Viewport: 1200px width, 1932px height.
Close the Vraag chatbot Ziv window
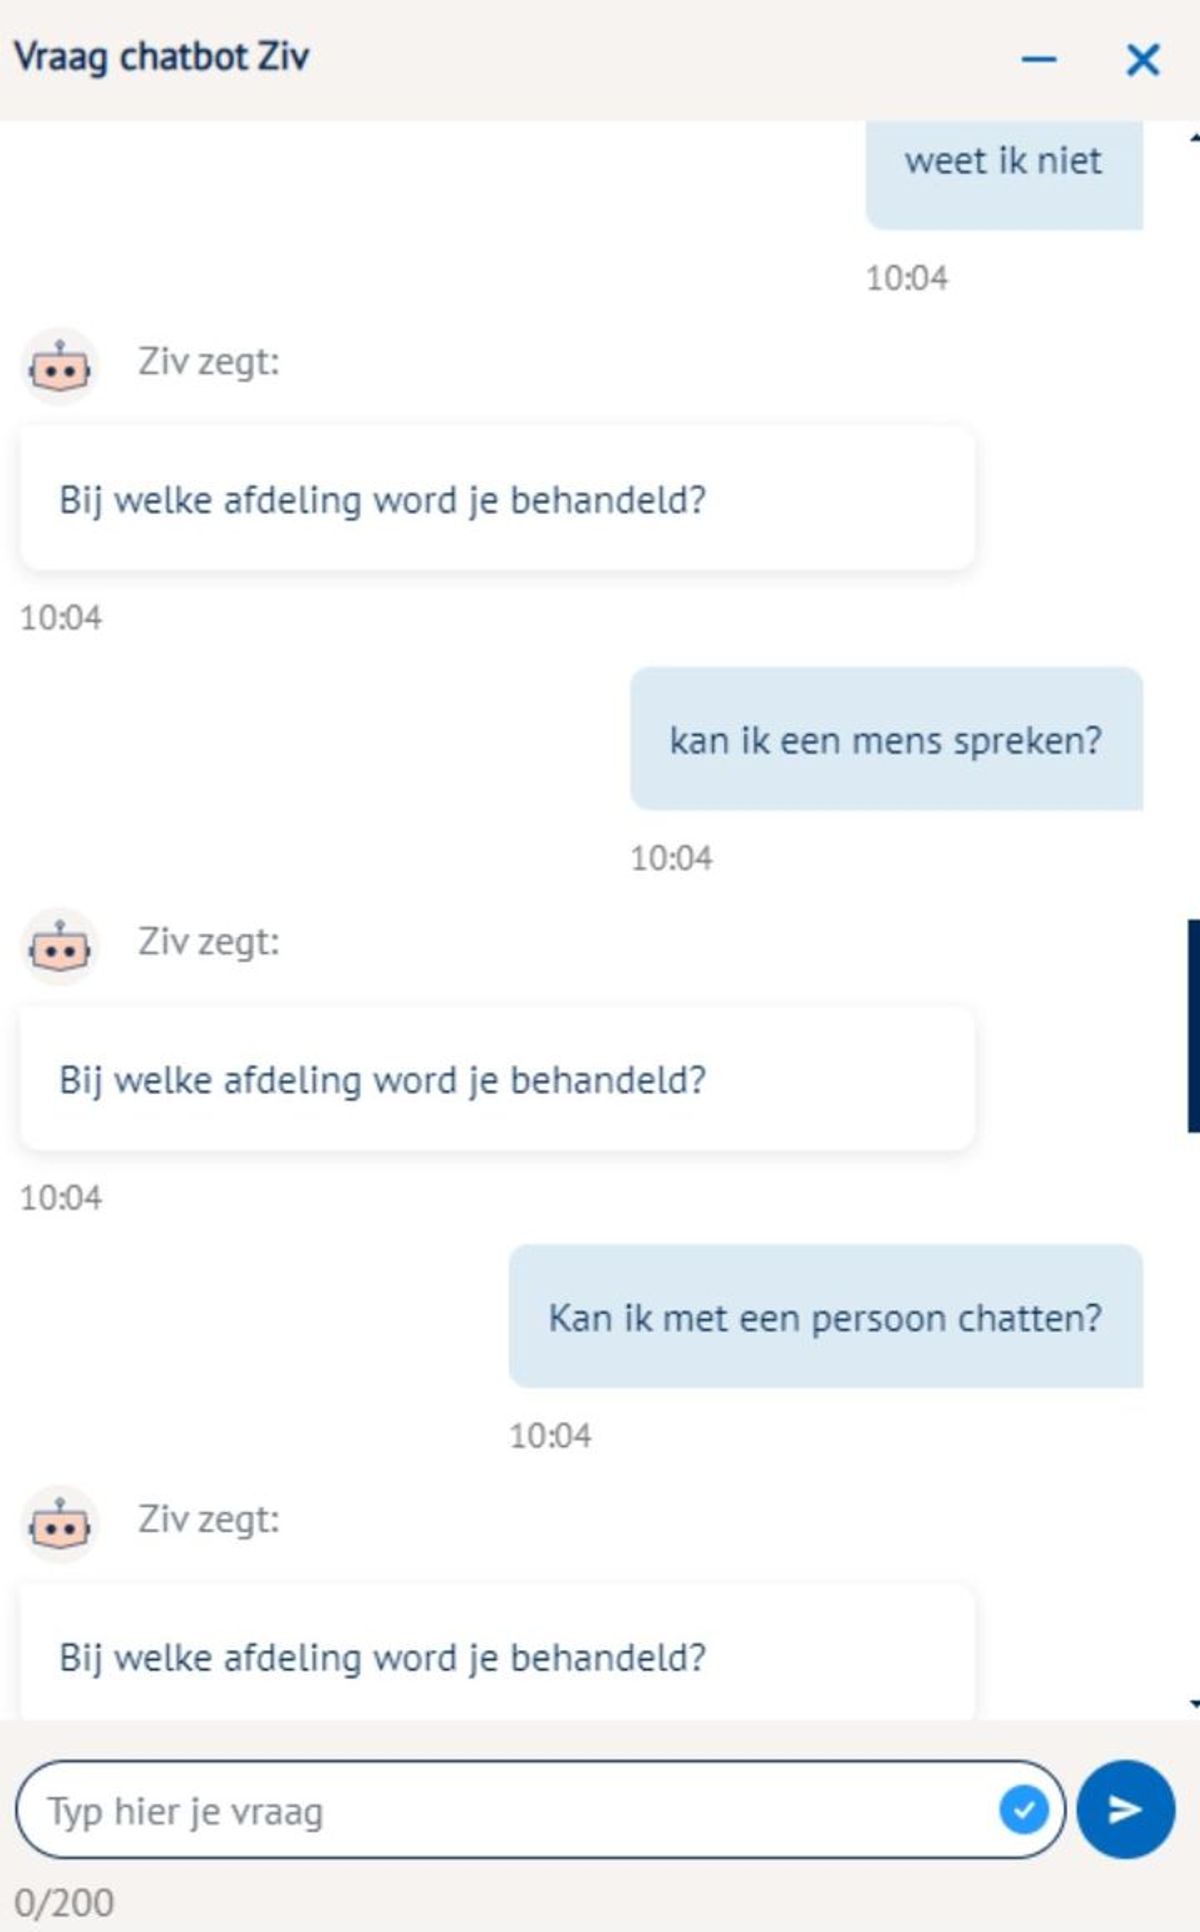1142,60
